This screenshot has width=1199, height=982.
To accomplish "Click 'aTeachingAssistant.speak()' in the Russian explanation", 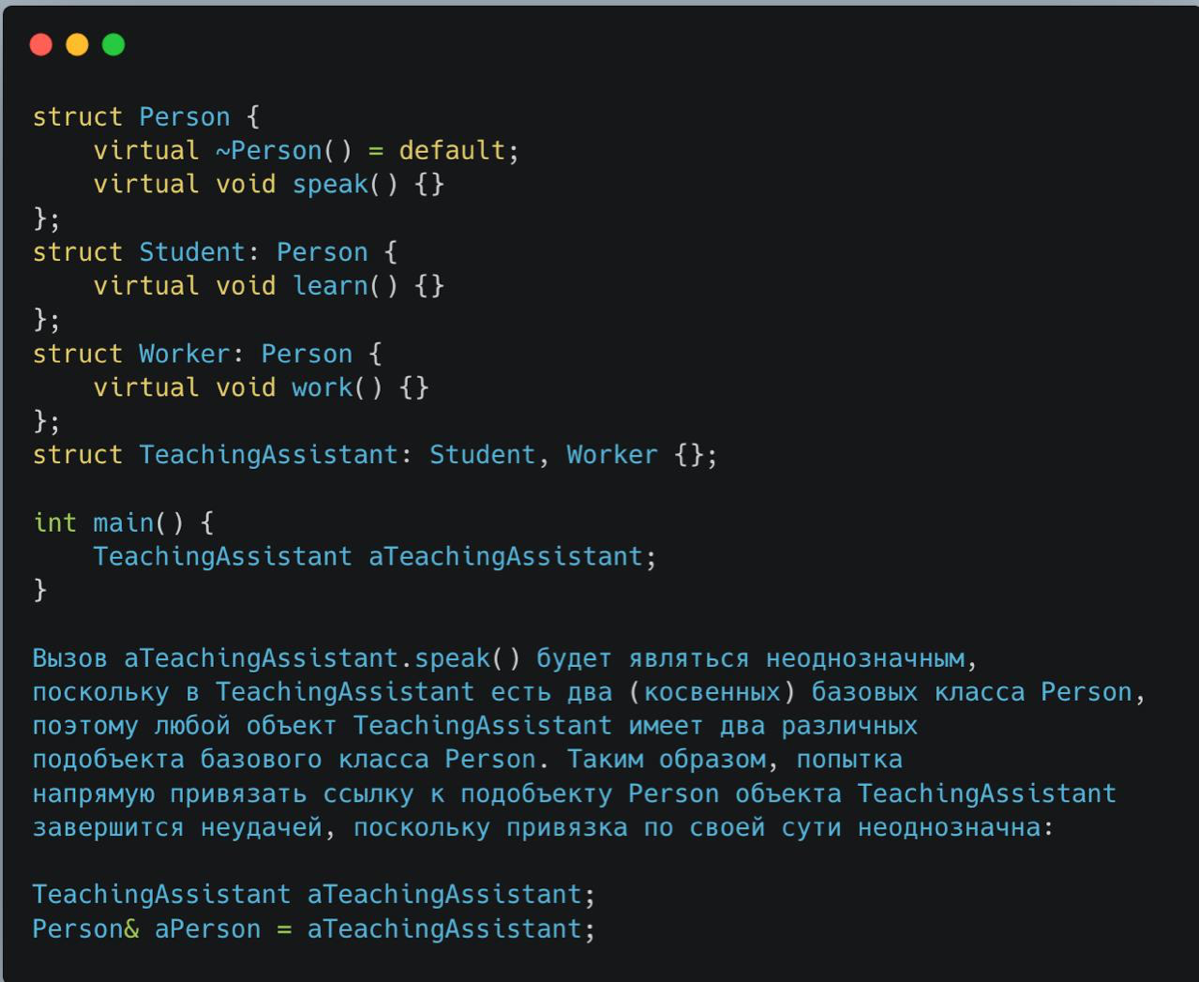I will pos(321,659).
